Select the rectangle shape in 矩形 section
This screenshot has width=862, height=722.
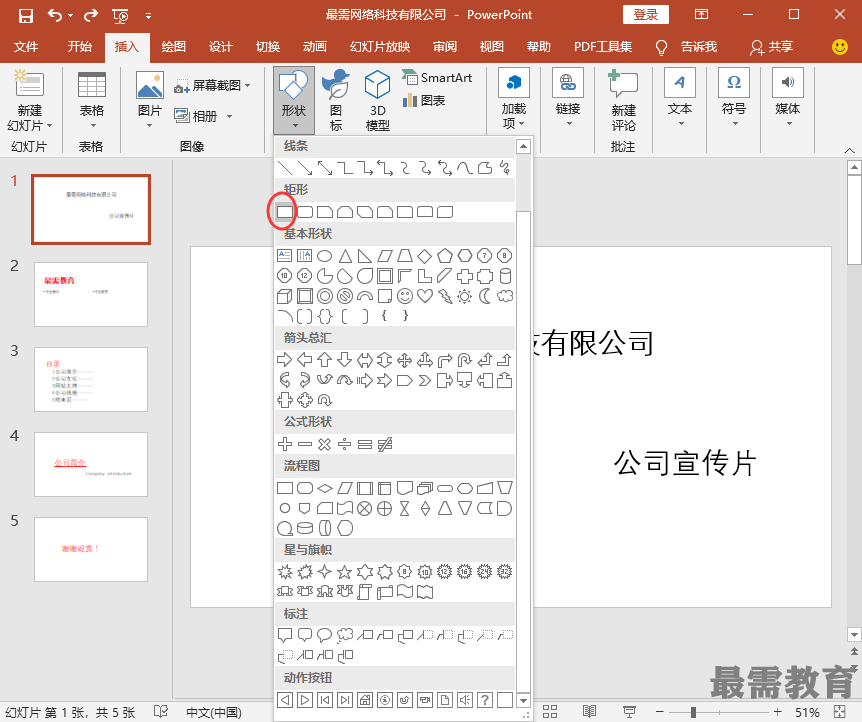point(285,212)
